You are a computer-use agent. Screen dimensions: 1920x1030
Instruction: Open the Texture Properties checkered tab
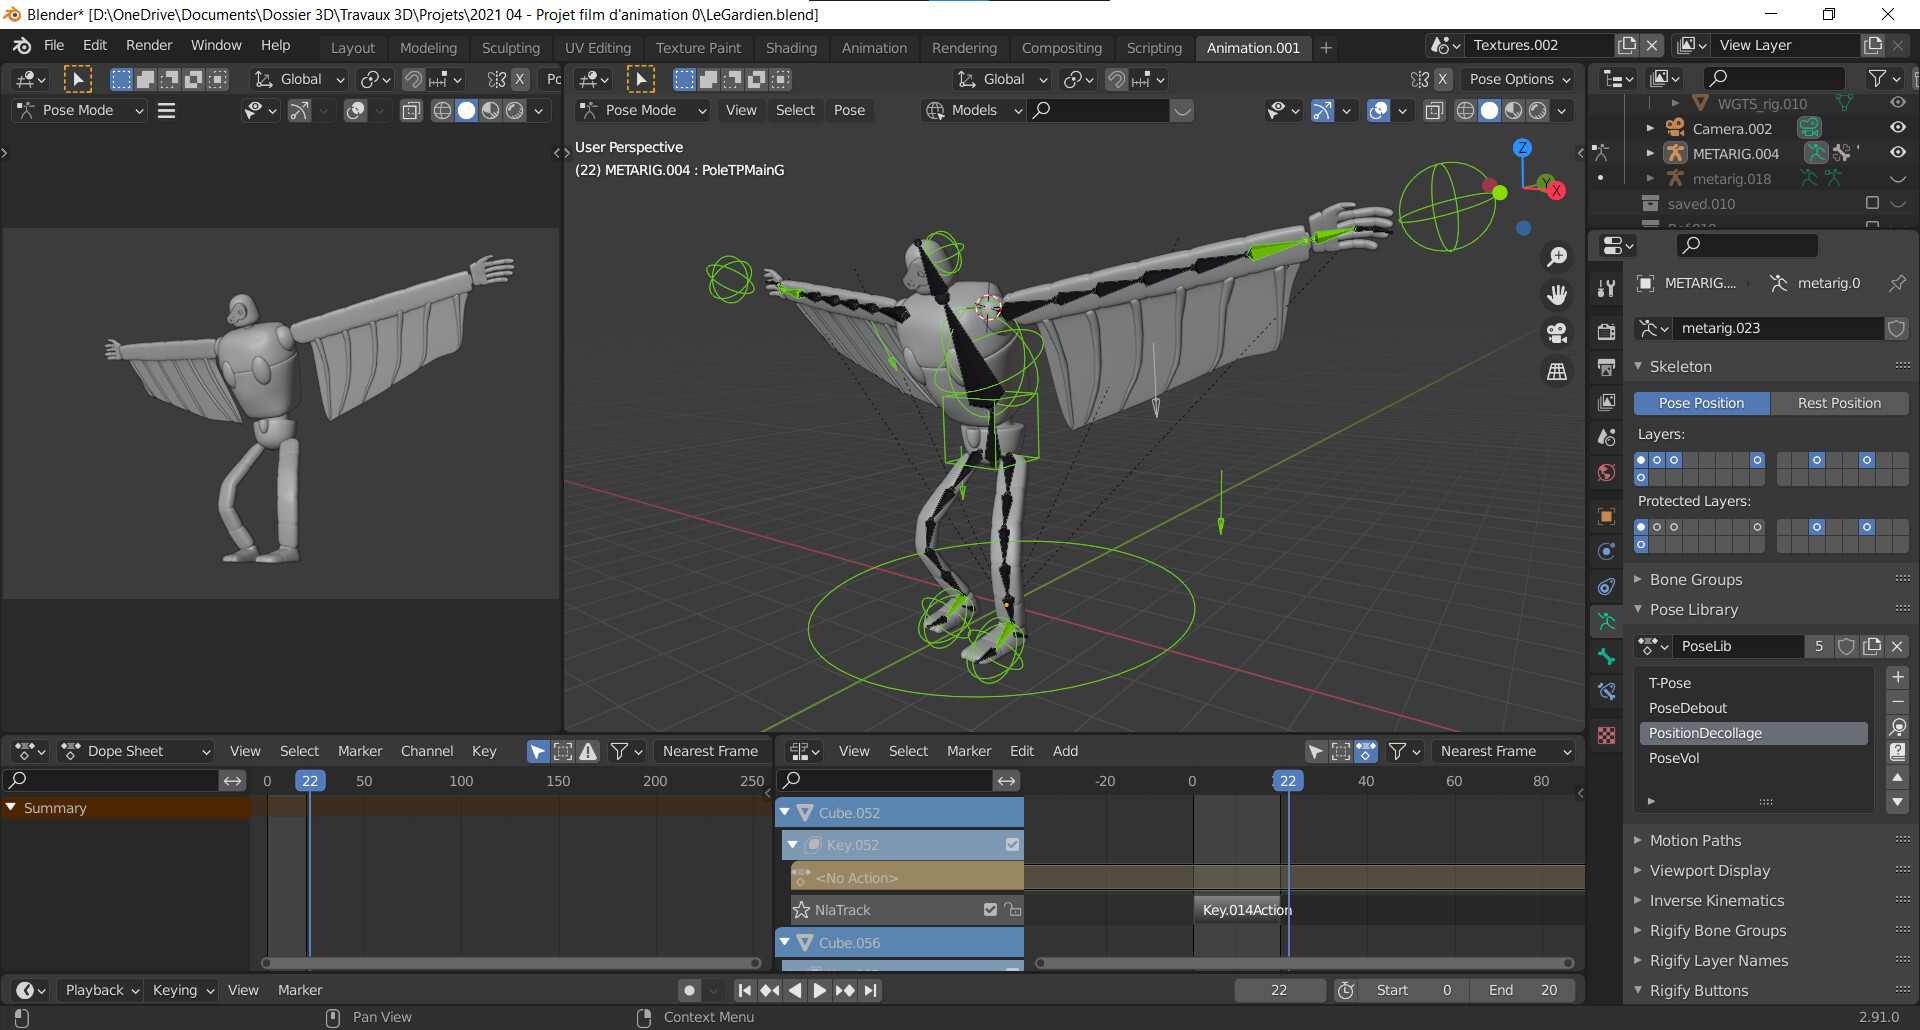pyautogui.click(x=1607, y=735)
